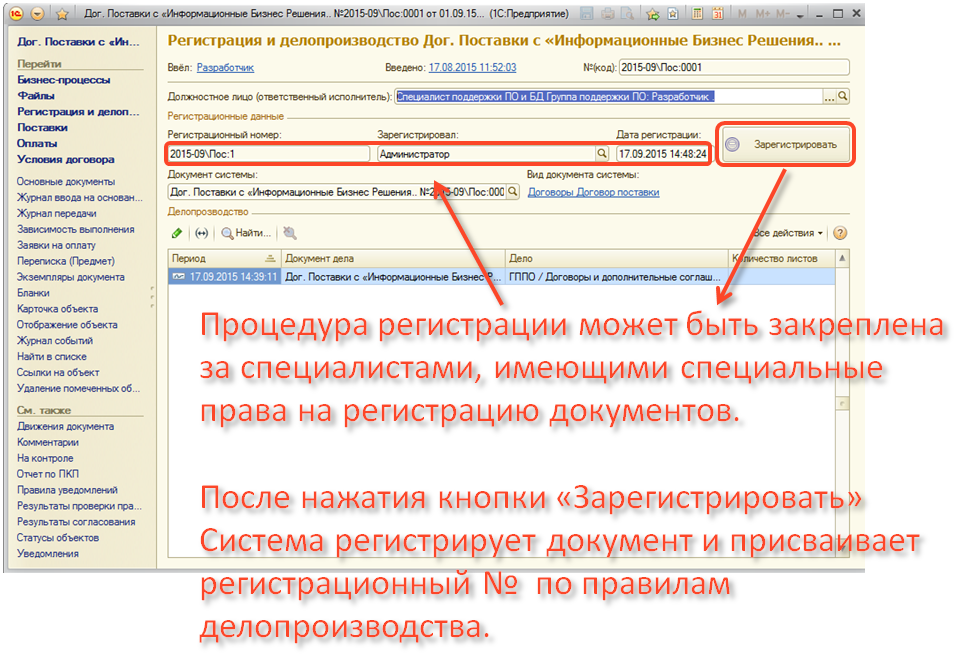Image resolution: width=954 pixels, height=656 pixels.
Task: Open the 1C main menu dropdown arrow
Action: 38,15
